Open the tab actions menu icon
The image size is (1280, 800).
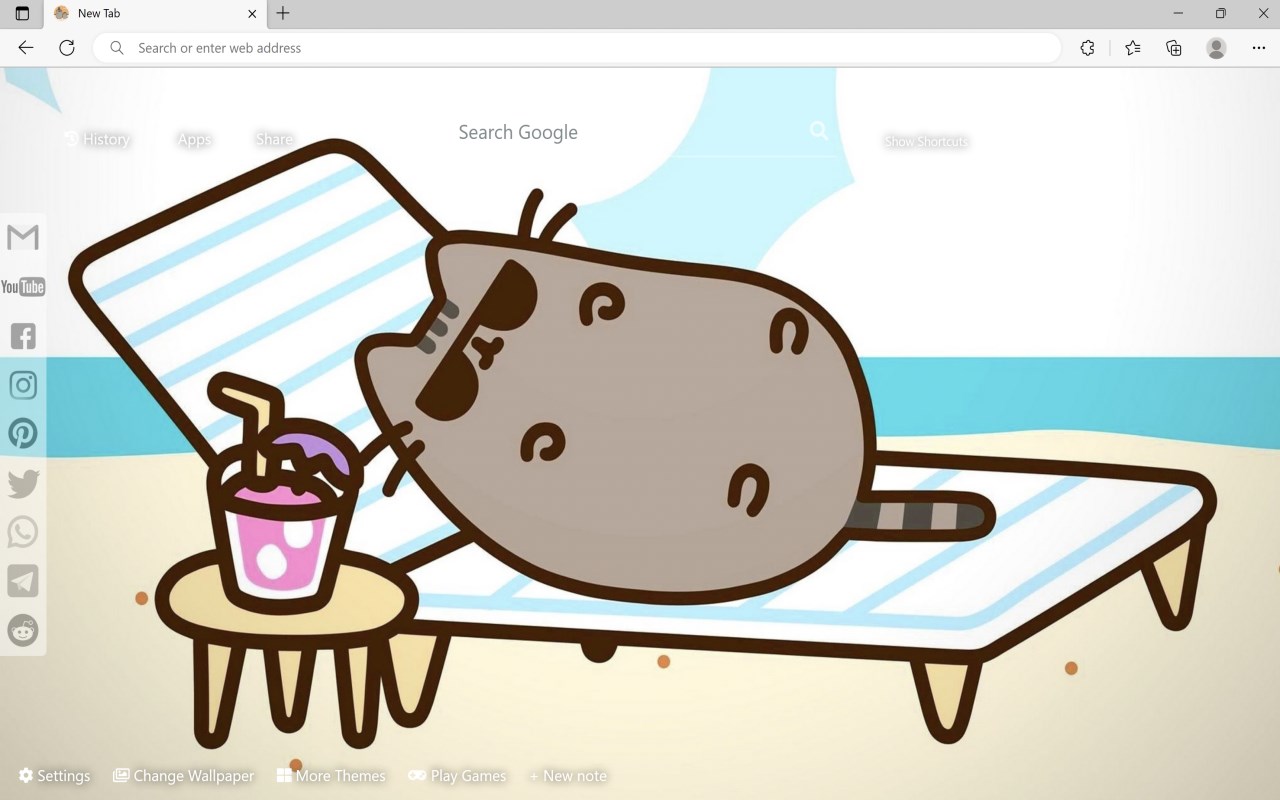coord(22,13)
